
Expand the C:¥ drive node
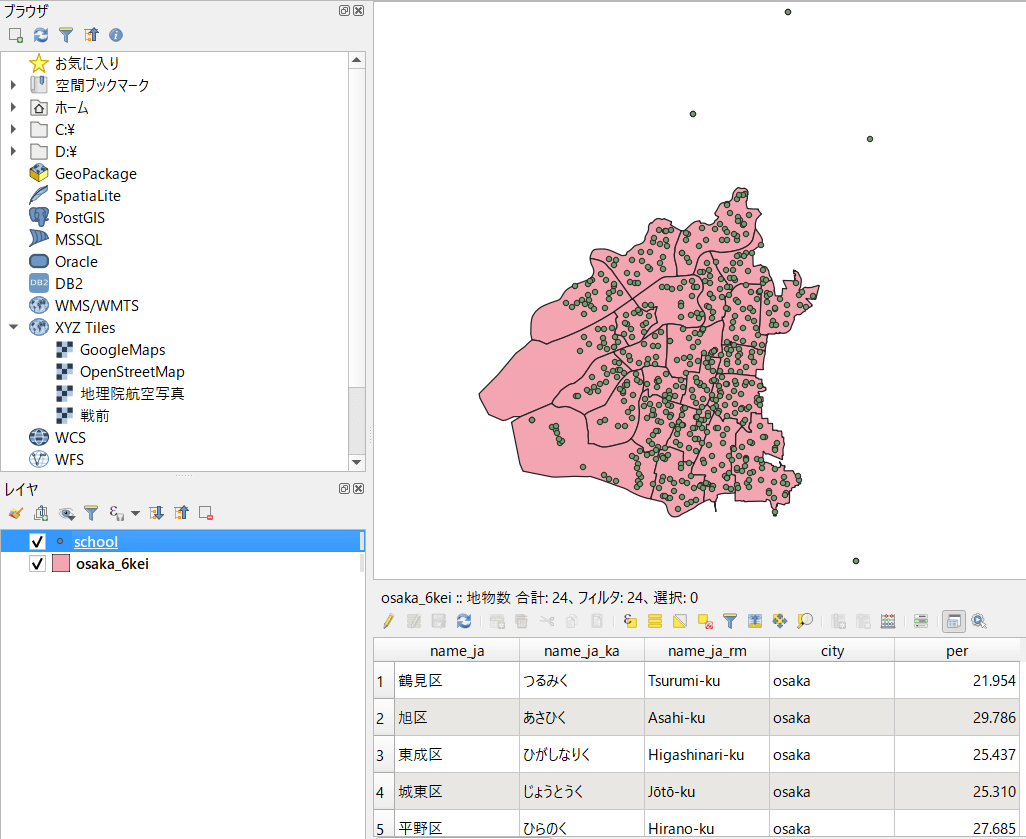[x=13, y=130]
